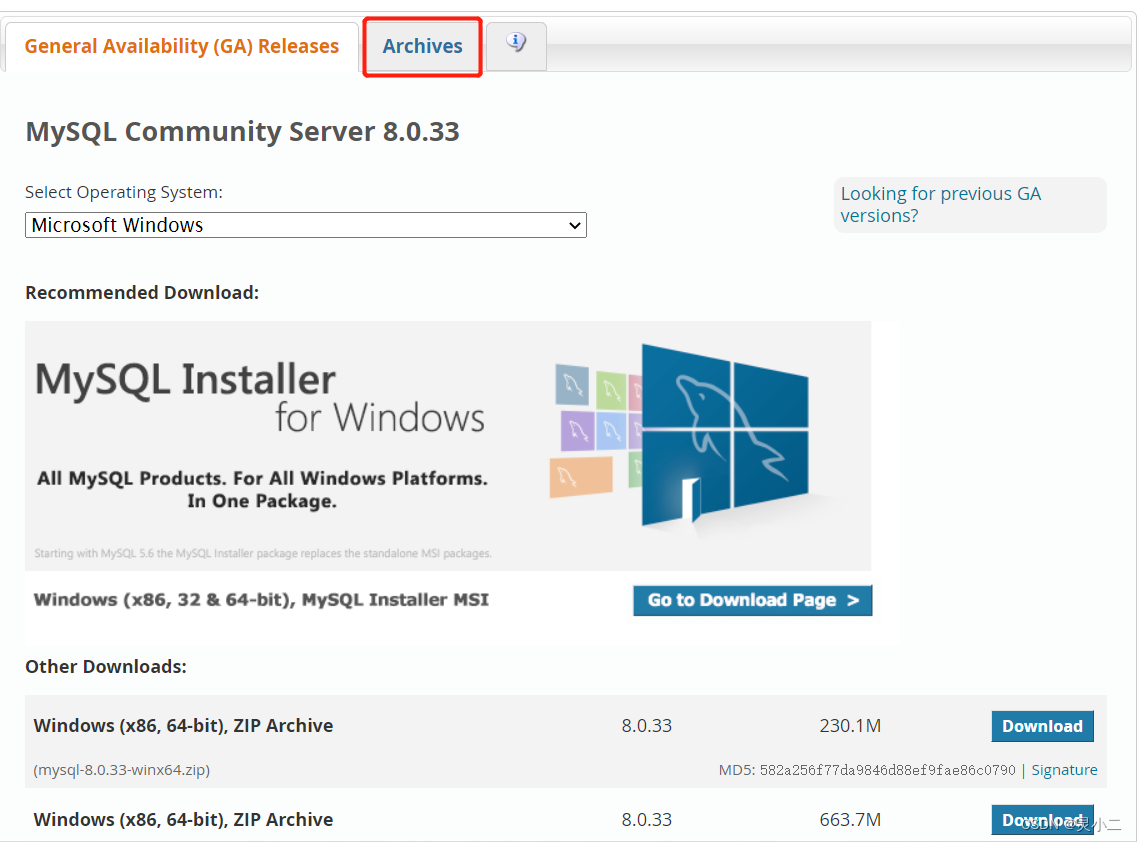Screen dimensions: 1137x842
Task: Click Windows MySQL Installer MSI label
Action: click(261, 600)
